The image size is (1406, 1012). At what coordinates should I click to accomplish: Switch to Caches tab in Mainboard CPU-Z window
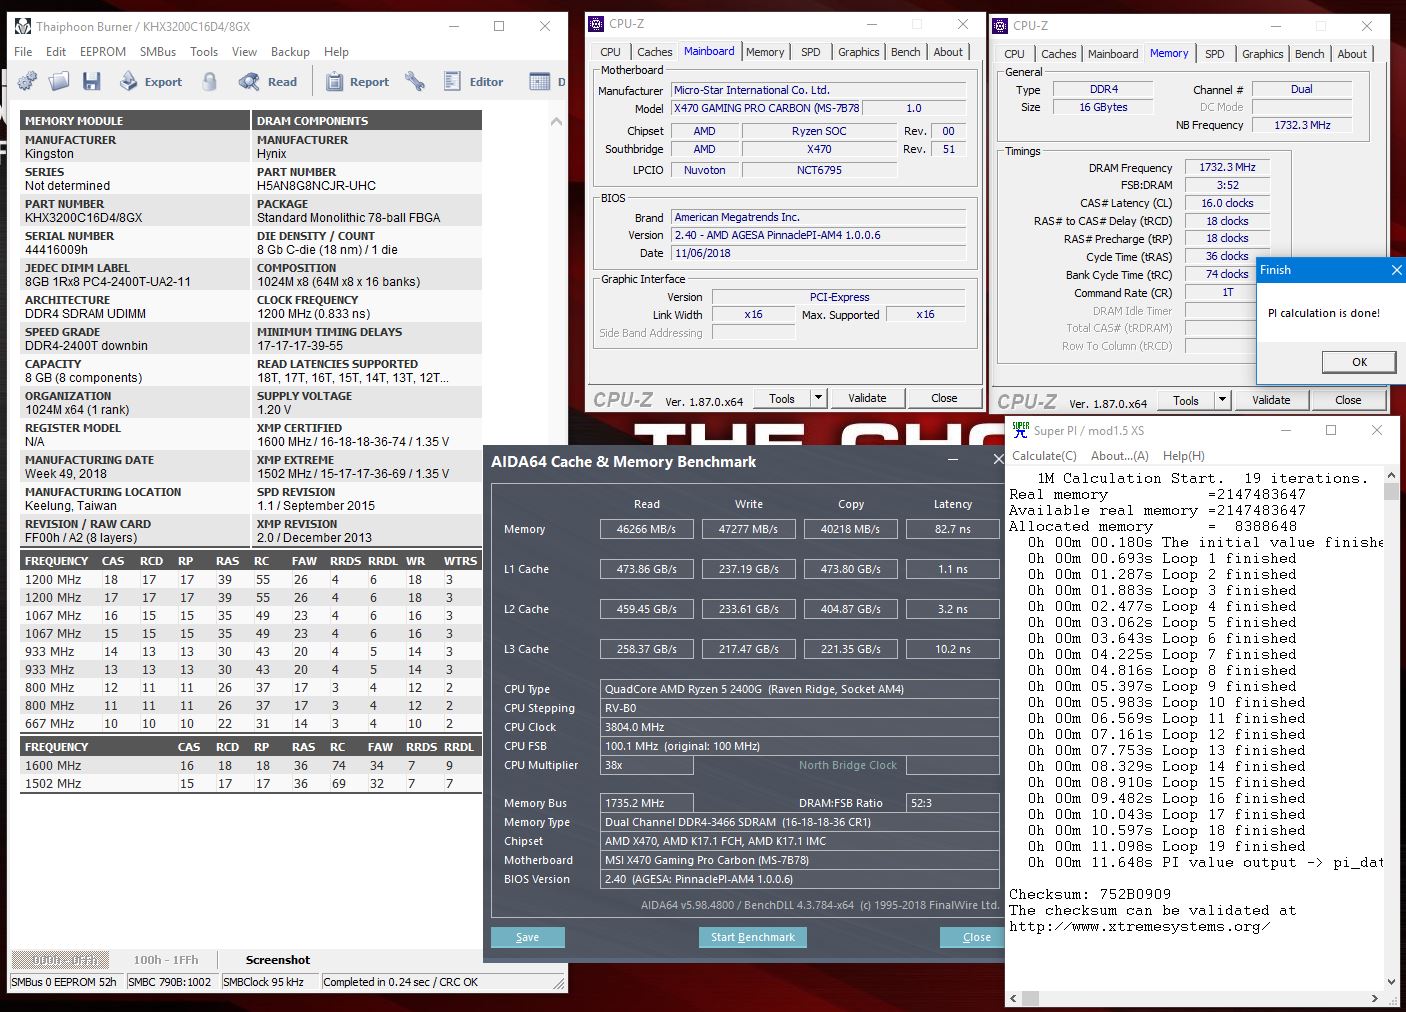(x=654, y=52)
